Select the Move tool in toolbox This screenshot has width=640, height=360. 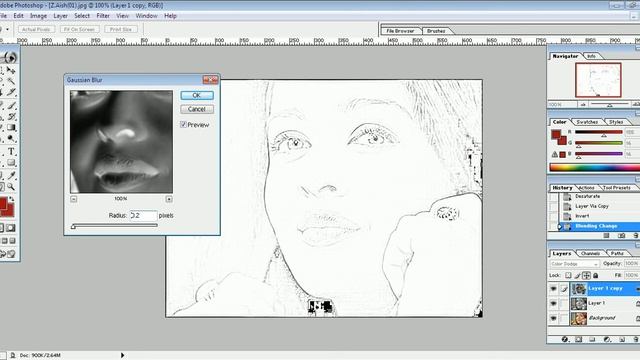[11, 71]
